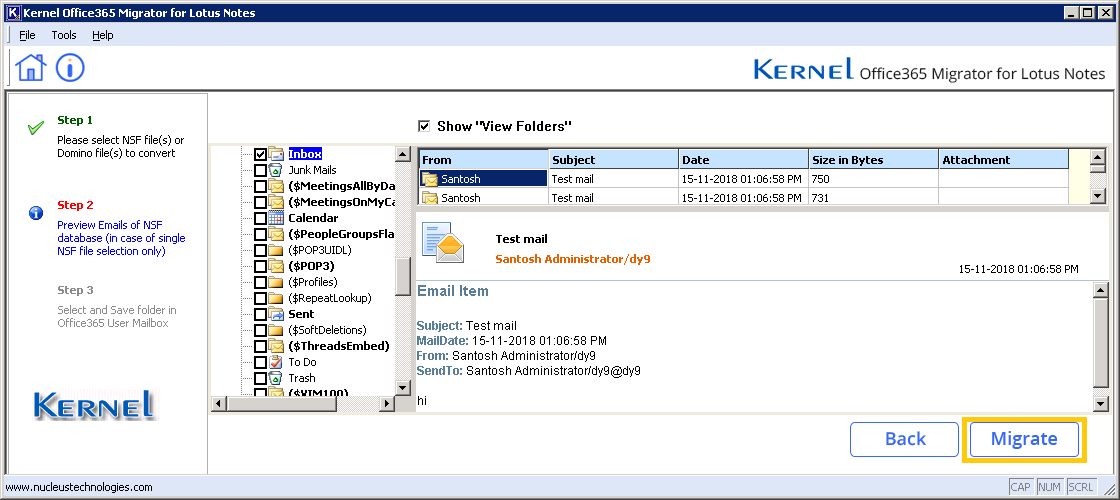This screenshot has width=1120, height=500.
Task: Click 'Santosh Administrator/dy9' orange sender text
Action: (573, 259)
